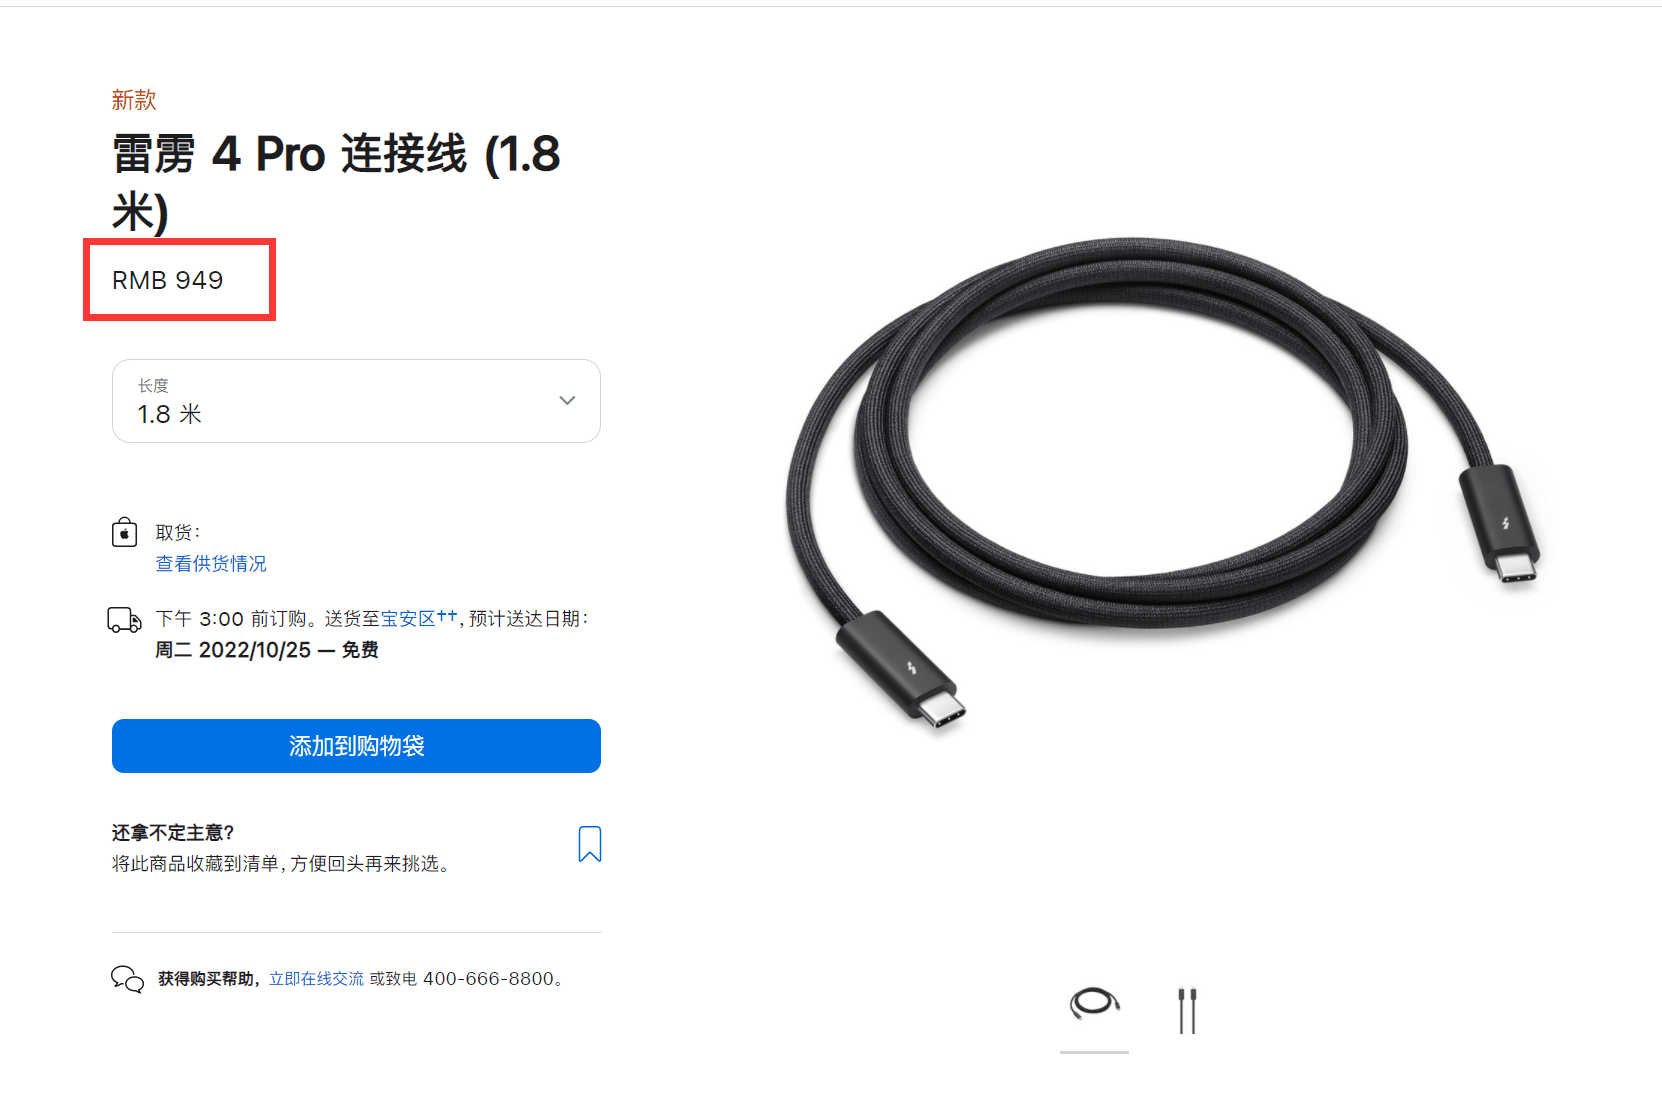Screen dimensions: 1662x1100
Task: Expand the 长度 length dropdown chevron
Action: coord(567,400)
